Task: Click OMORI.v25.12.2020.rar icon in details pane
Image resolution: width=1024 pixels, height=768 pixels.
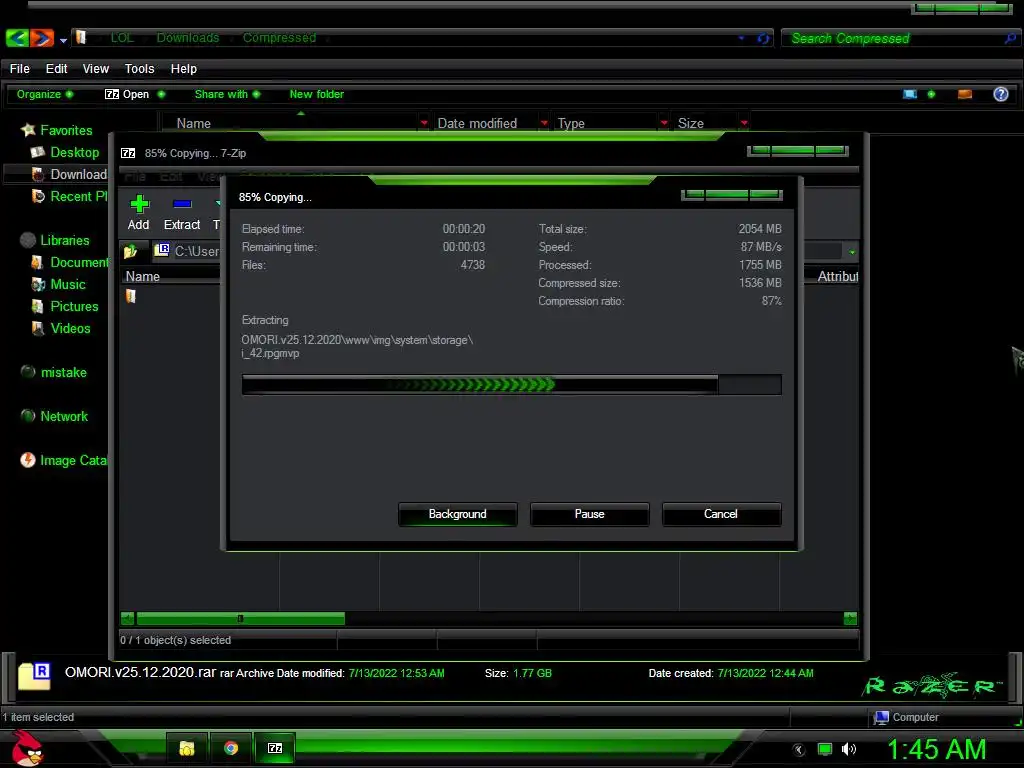Action: tap(35, 676)
